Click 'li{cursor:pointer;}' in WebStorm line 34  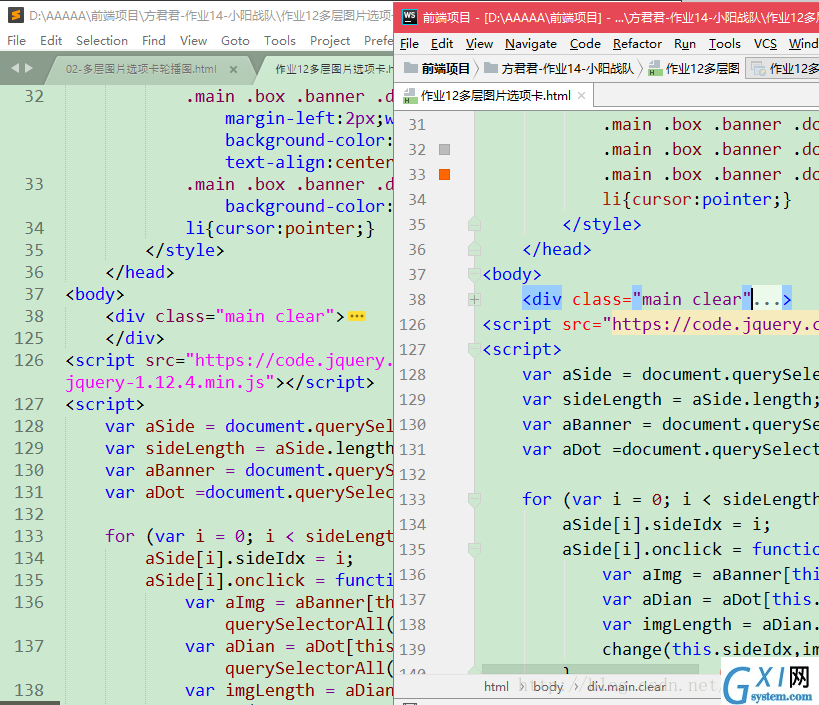pos(697,199)
